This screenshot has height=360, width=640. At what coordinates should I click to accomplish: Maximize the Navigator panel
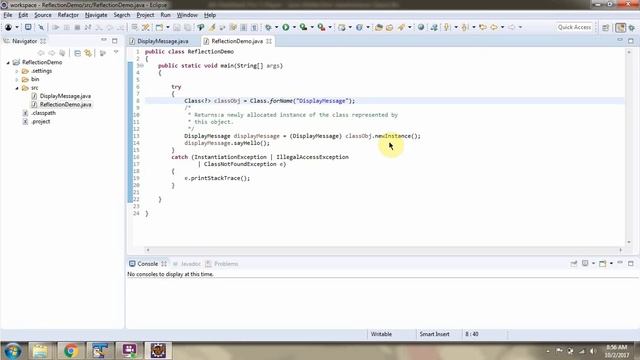point(115,41)
